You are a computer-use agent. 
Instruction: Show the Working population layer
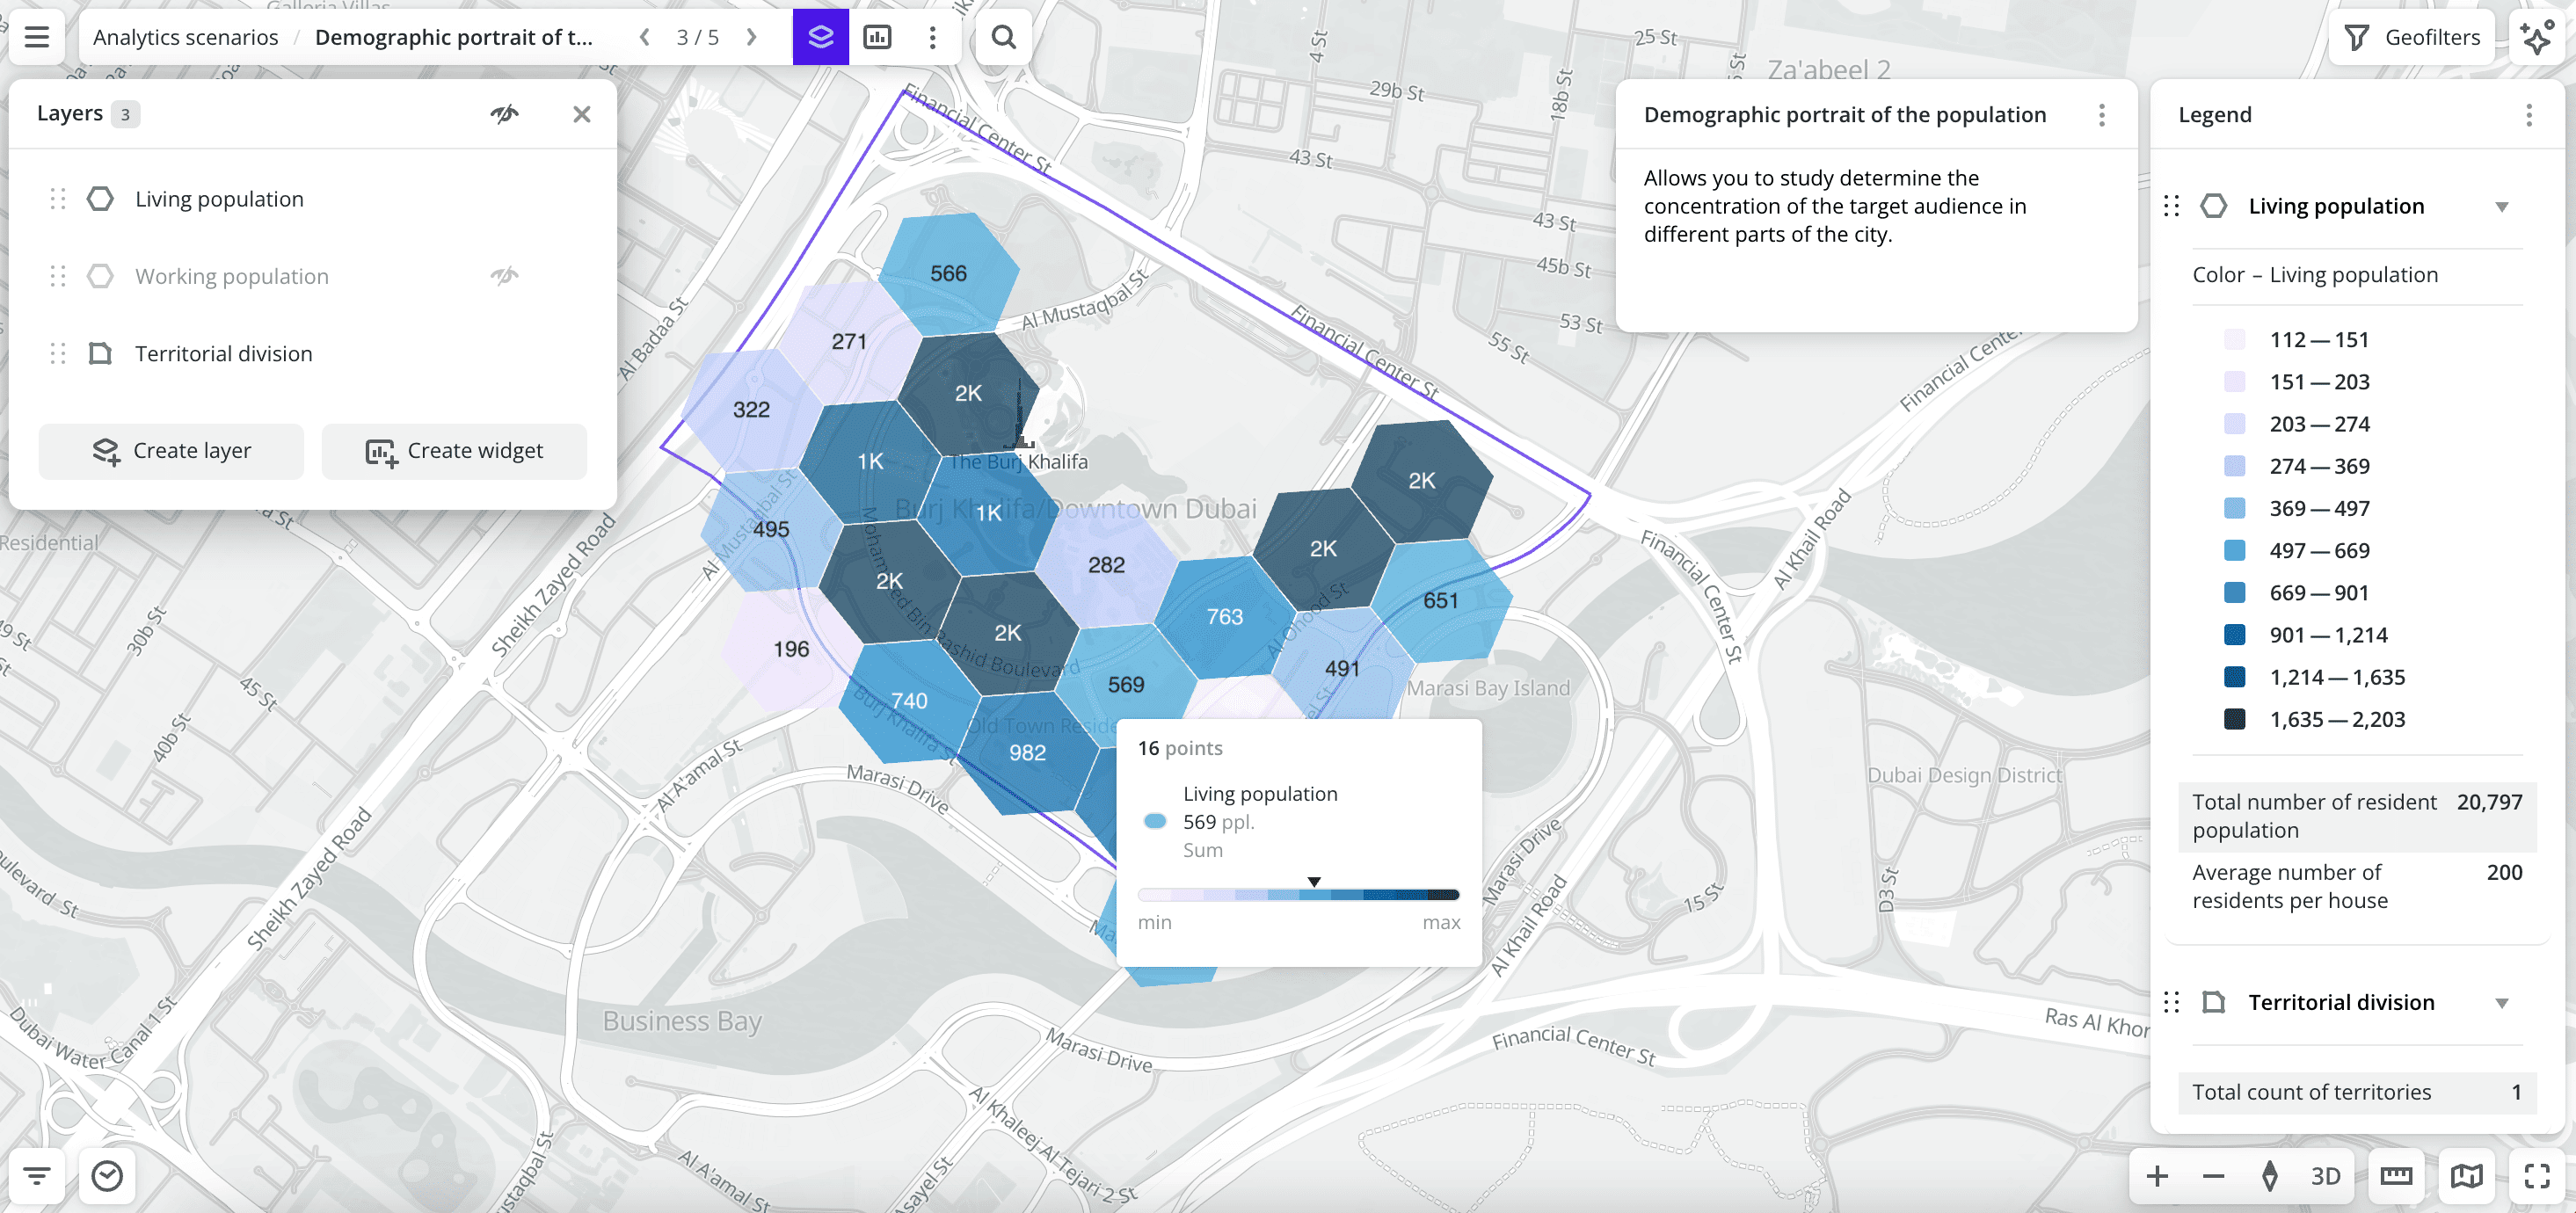[504, 276]
